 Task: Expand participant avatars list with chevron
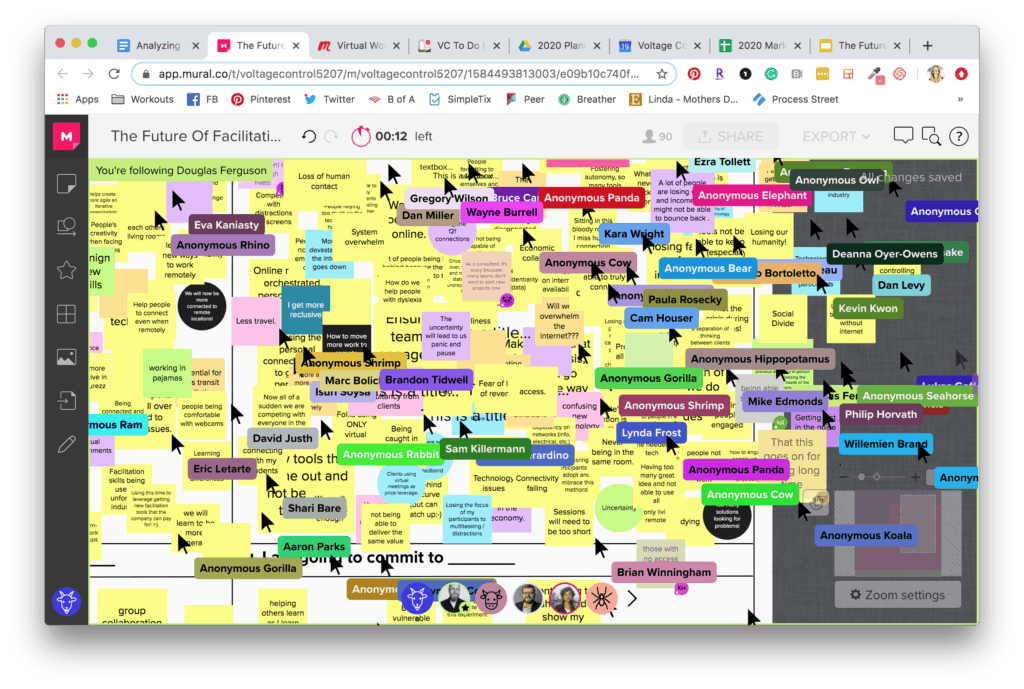[632, 598]
